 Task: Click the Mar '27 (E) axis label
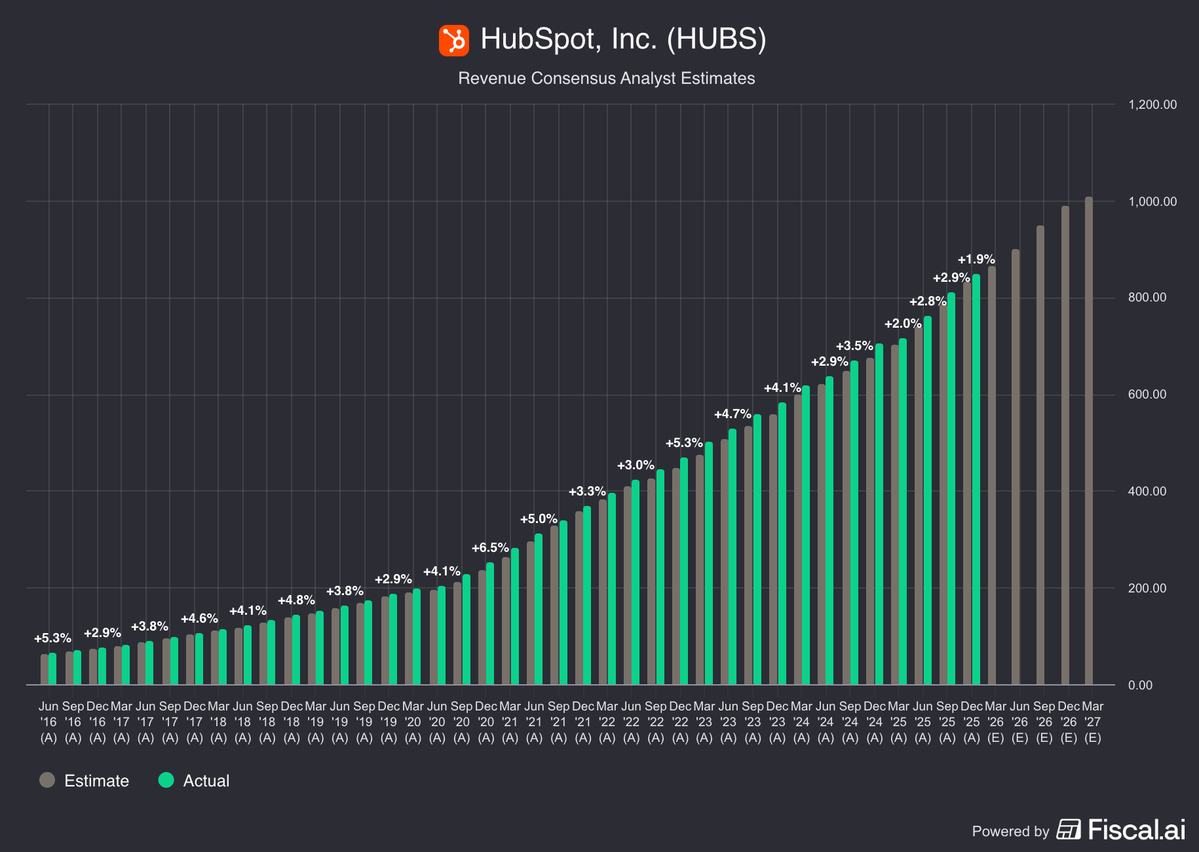[x=1093, y=722]
